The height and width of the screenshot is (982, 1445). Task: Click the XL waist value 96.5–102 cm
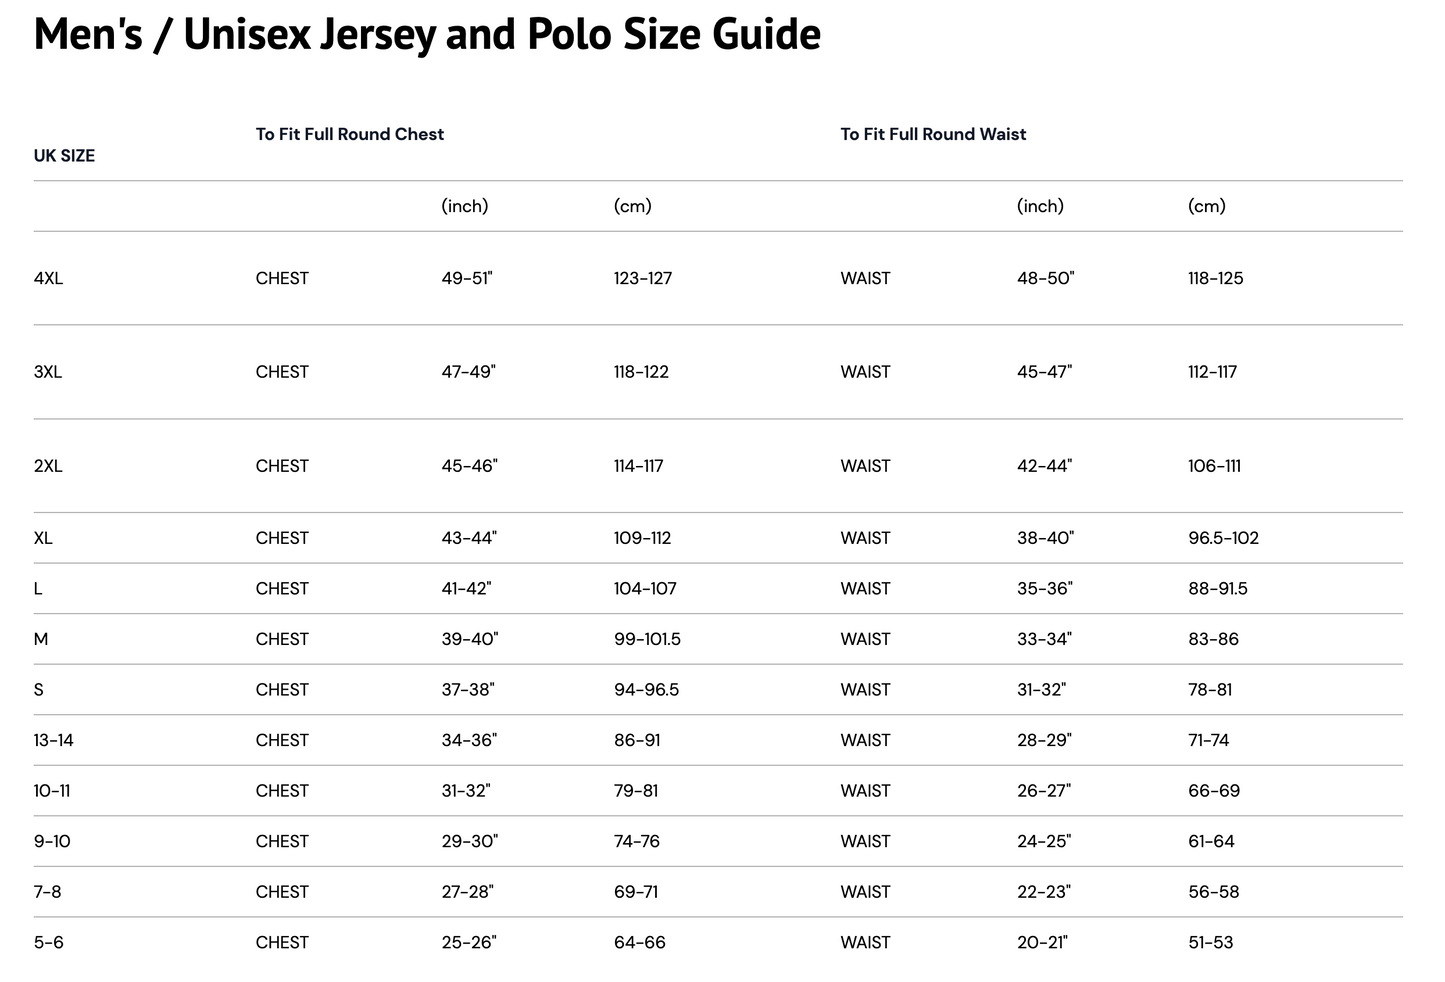pos(1223,538)
